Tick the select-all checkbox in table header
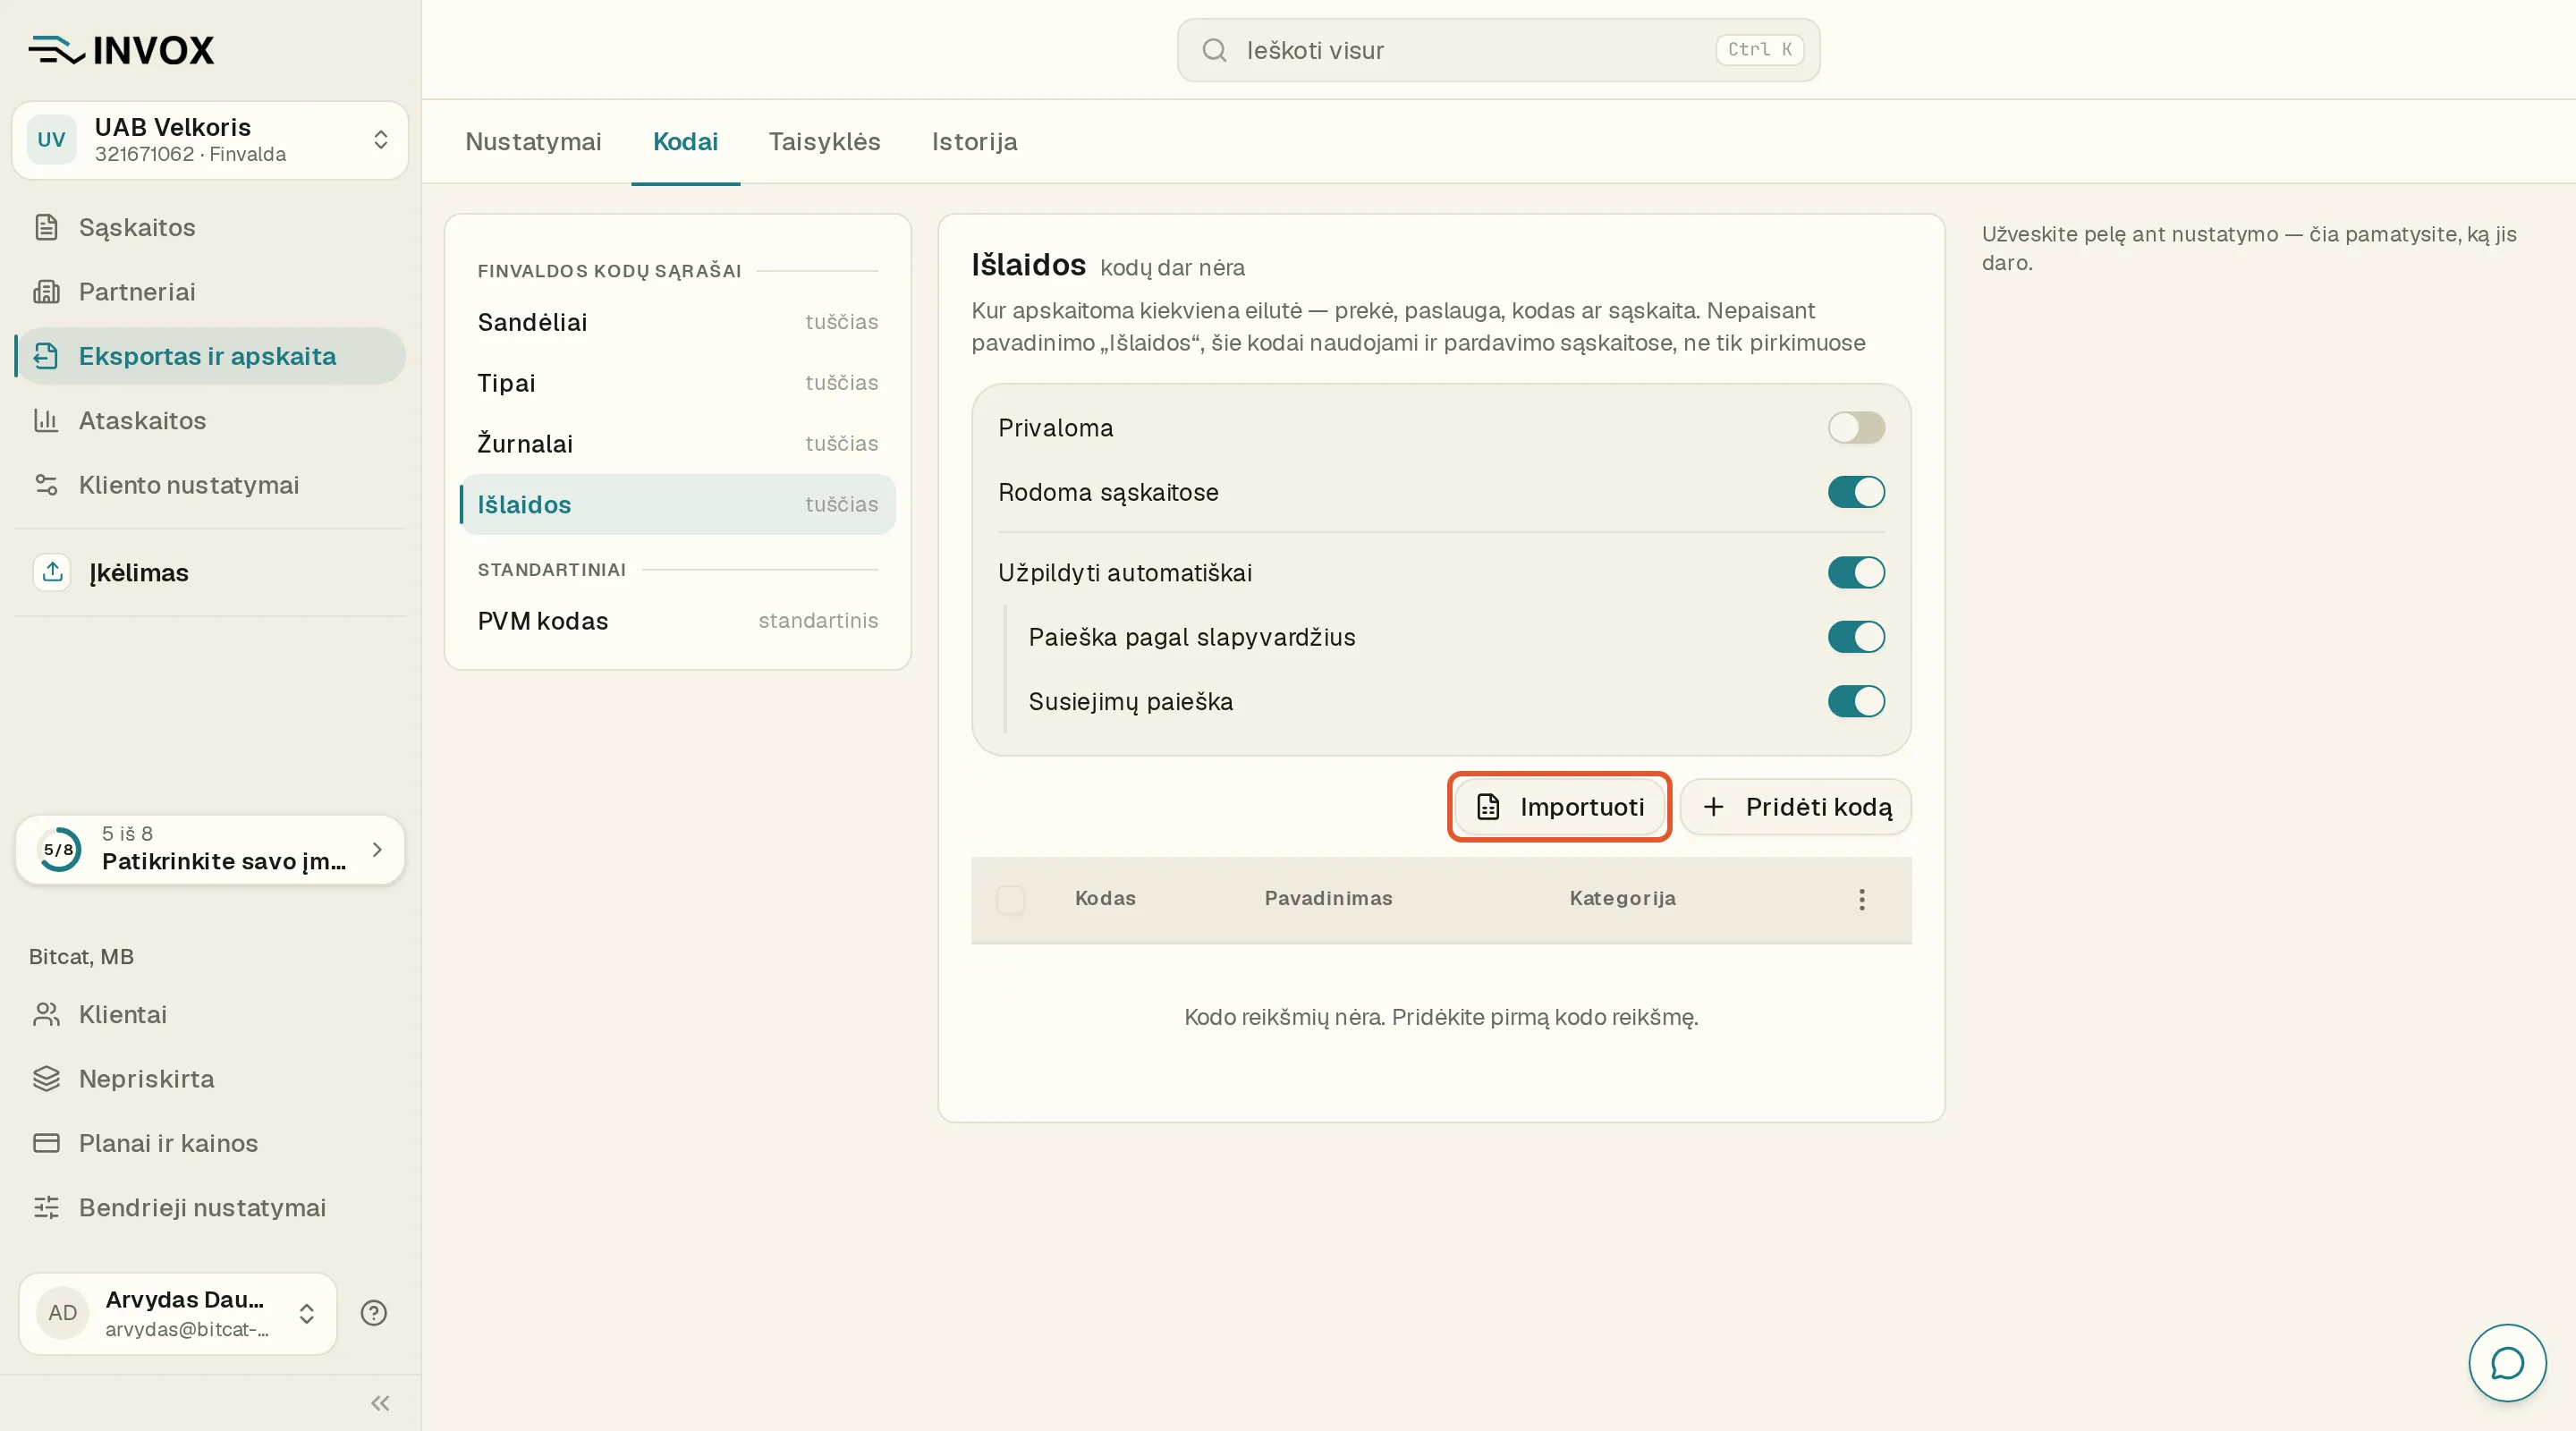This screenshot has width=2576, height=1431. coord(1010,899)
